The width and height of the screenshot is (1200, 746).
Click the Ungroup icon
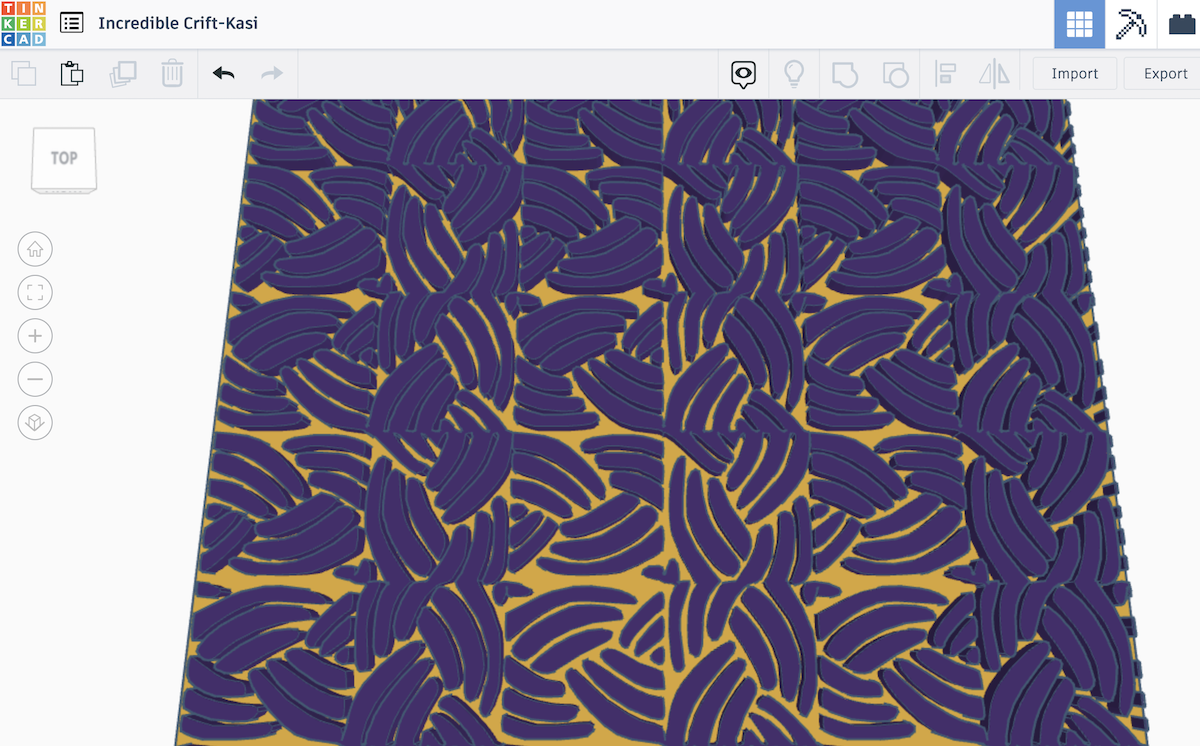pyautogui.click(x=896, y=73)
